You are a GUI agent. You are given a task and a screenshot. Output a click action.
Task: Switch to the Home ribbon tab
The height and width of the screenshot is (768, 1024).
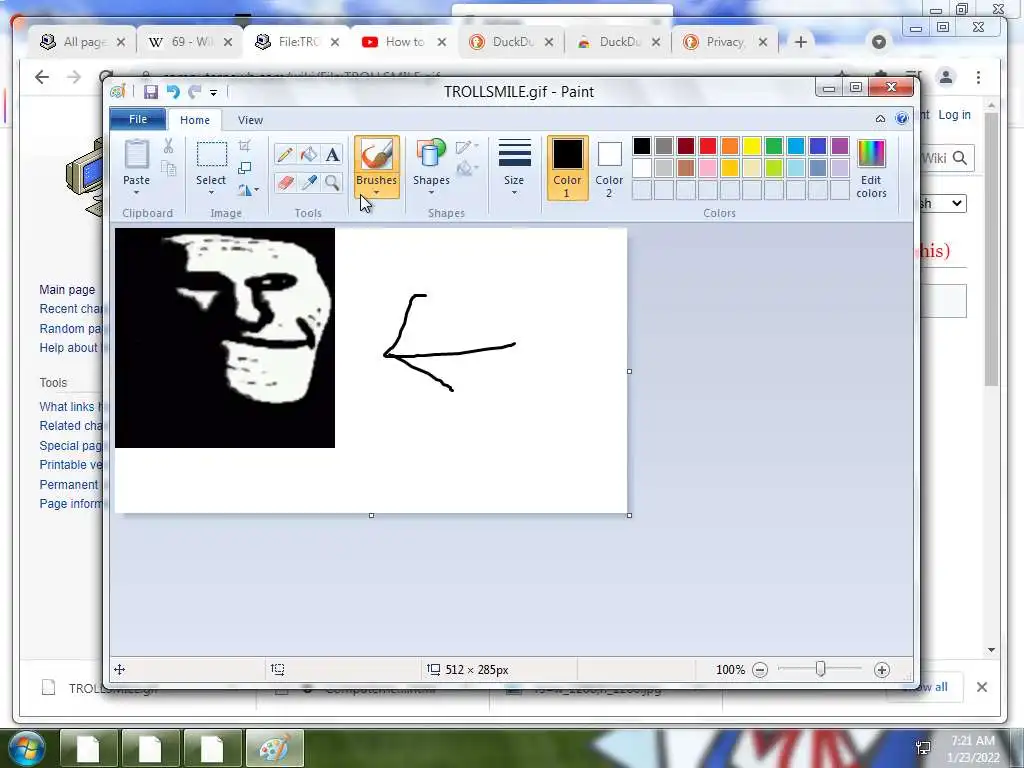[x=195, y=120]
